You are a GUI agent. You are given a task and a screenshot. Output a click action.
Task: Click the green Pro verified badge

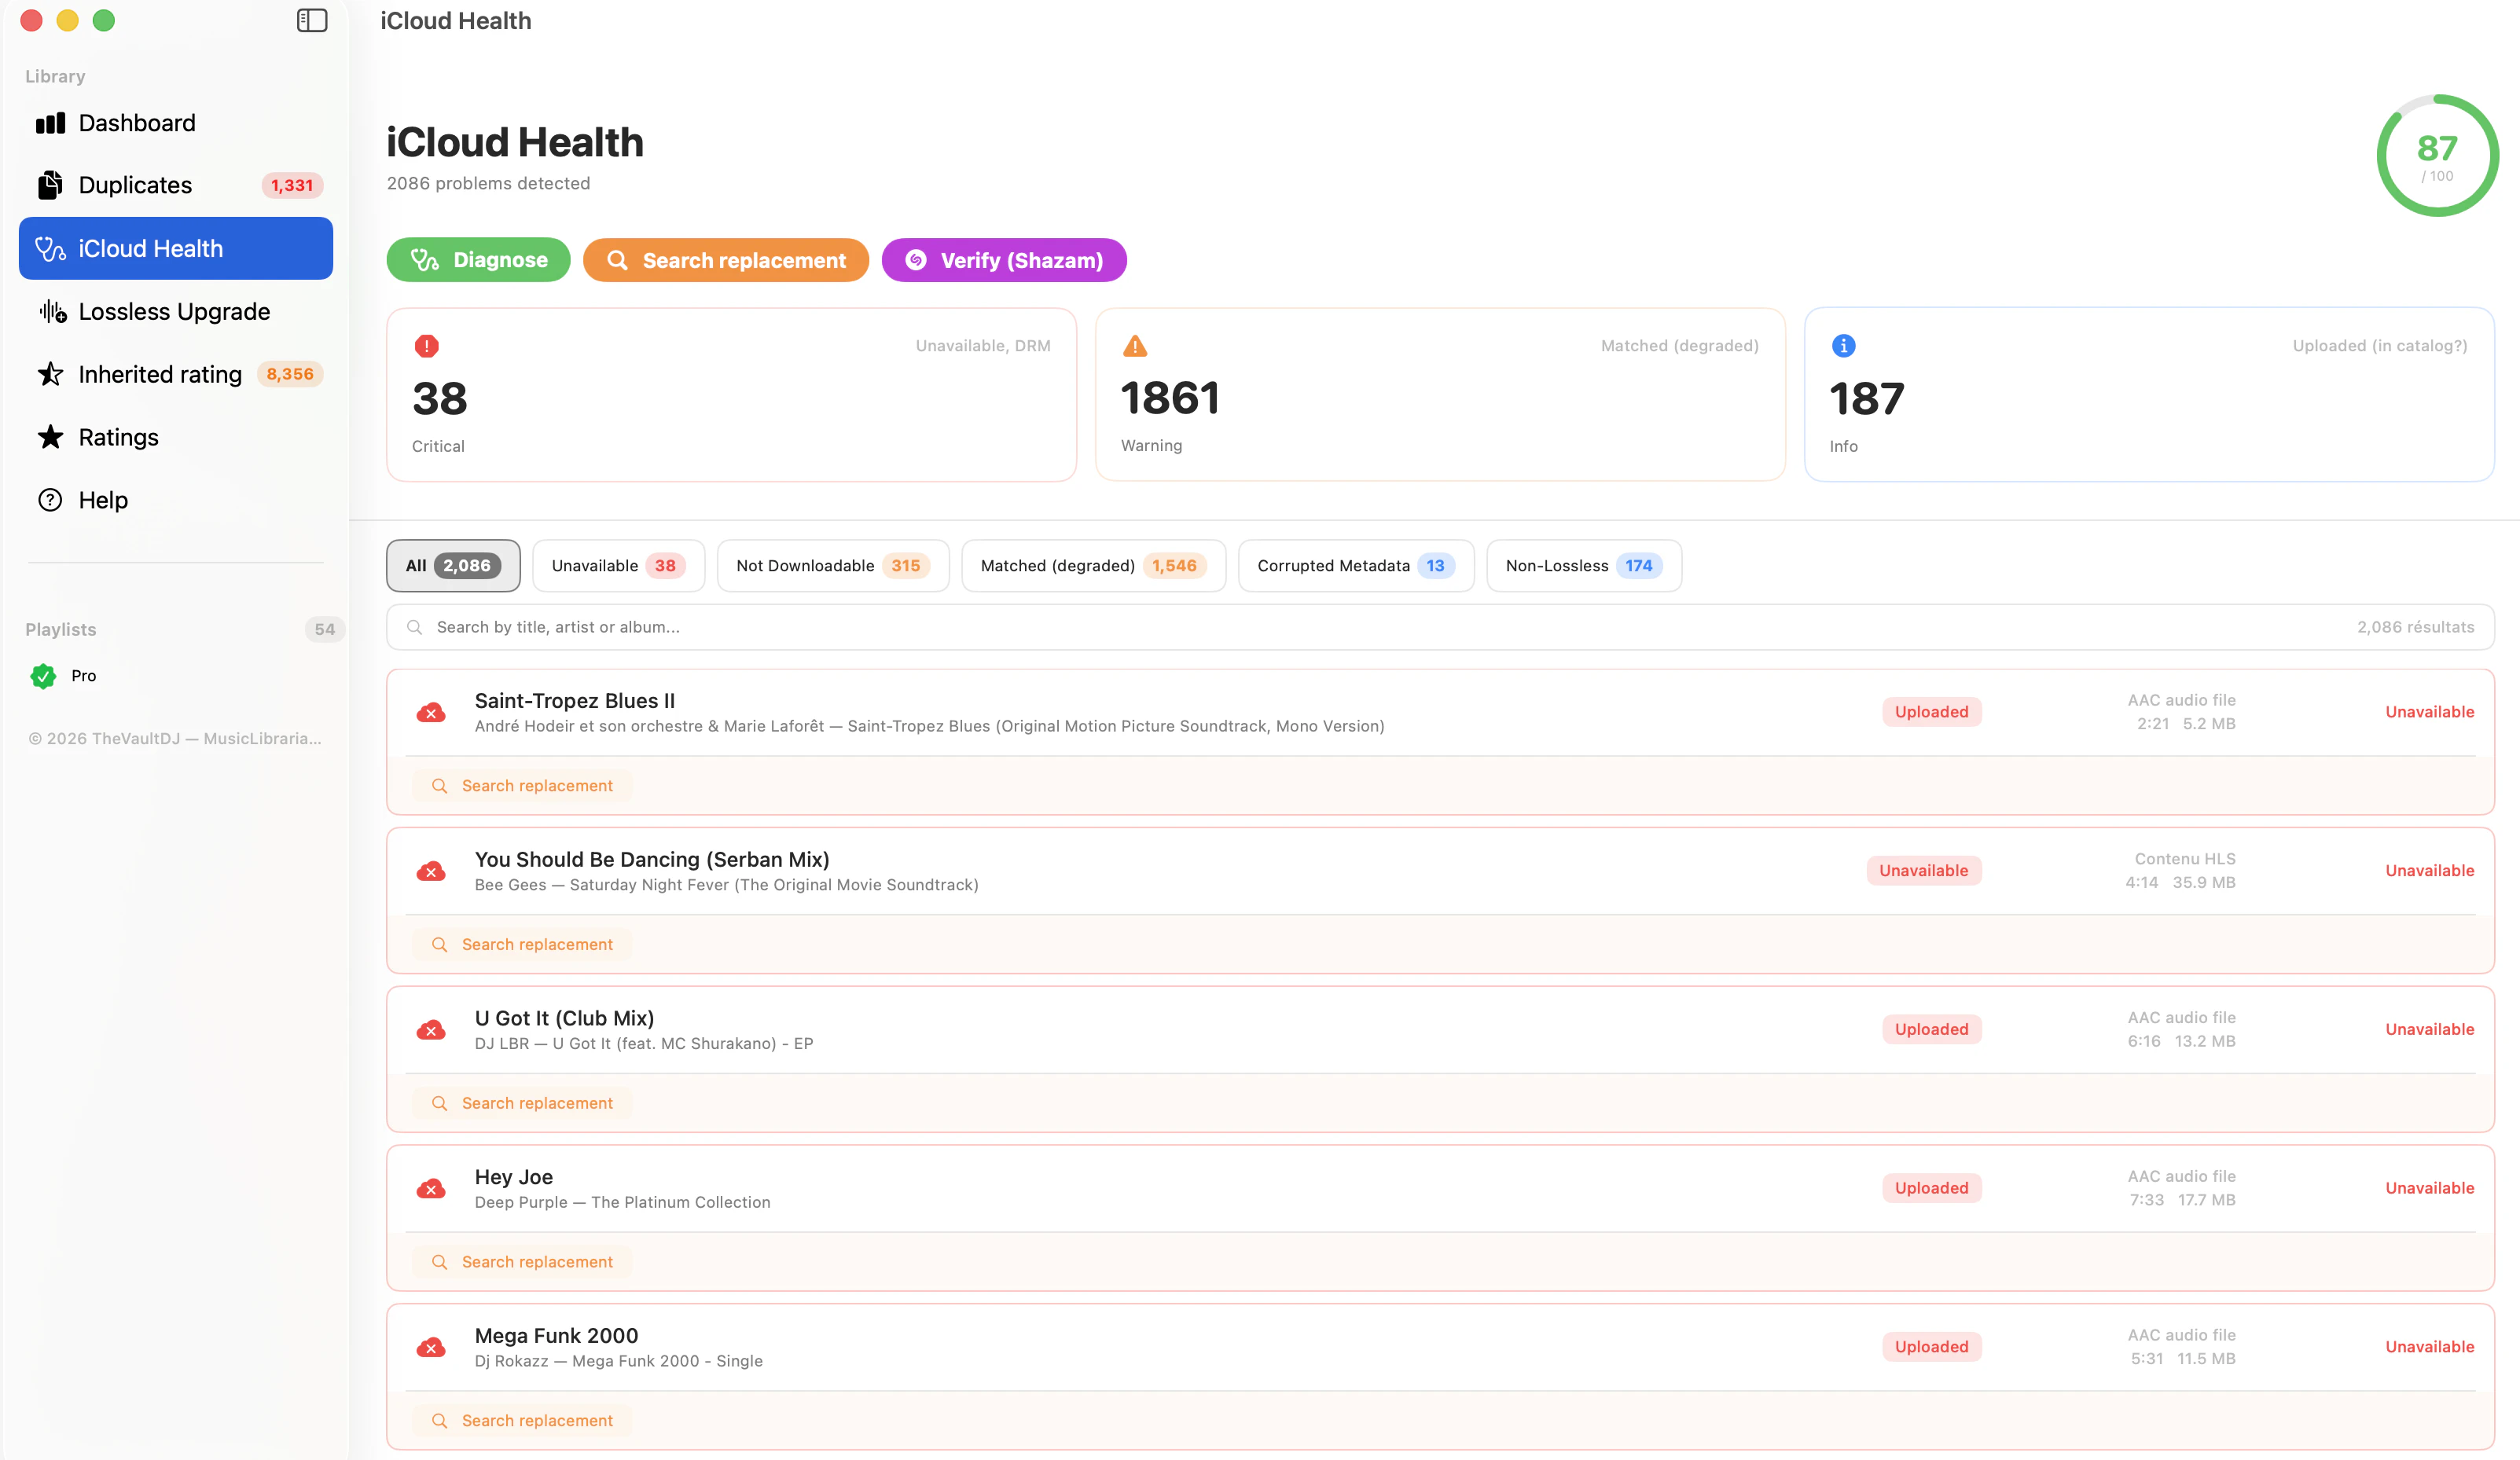[43, 676]
